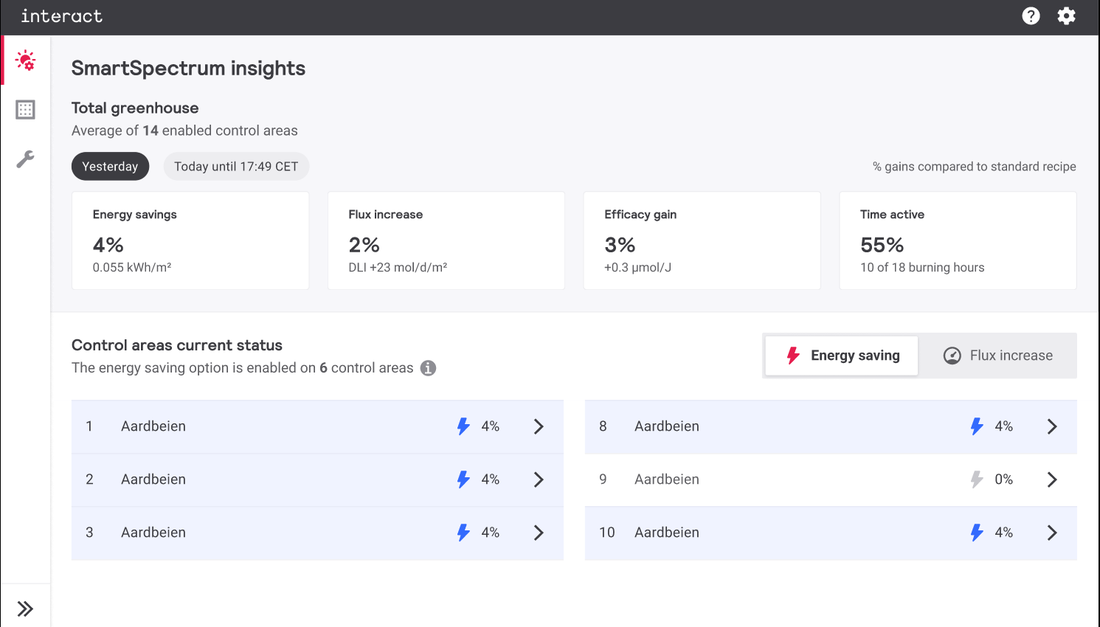Click the SmartSpectrum insights heading
The height and width of the screenshot is (627, 1100).
tap(188, 68)
